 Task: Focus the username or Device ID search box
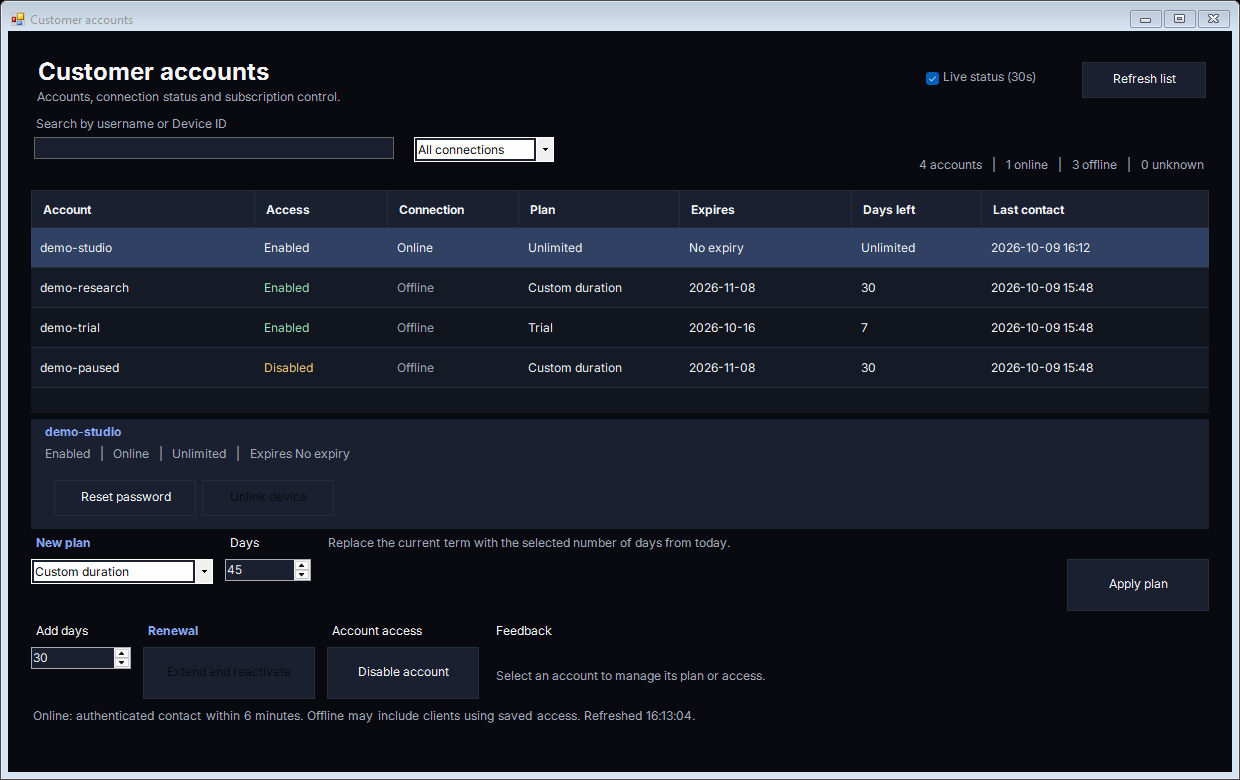(x=214, y=148)
